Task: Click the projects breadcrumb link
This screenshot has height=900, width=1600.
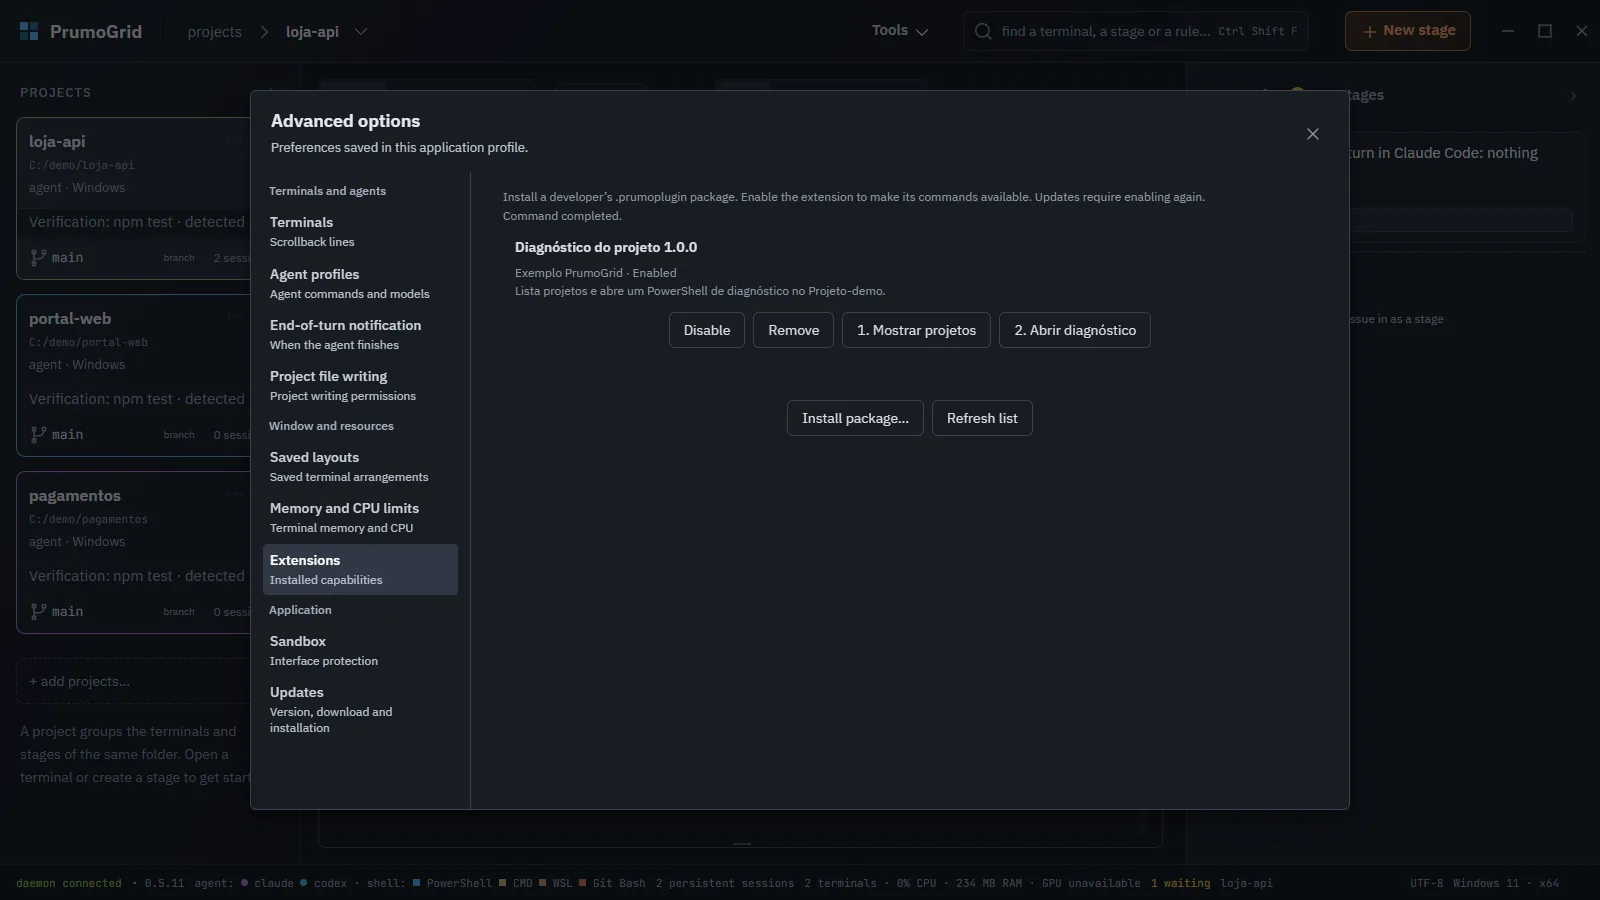Action: click(214, 32)
